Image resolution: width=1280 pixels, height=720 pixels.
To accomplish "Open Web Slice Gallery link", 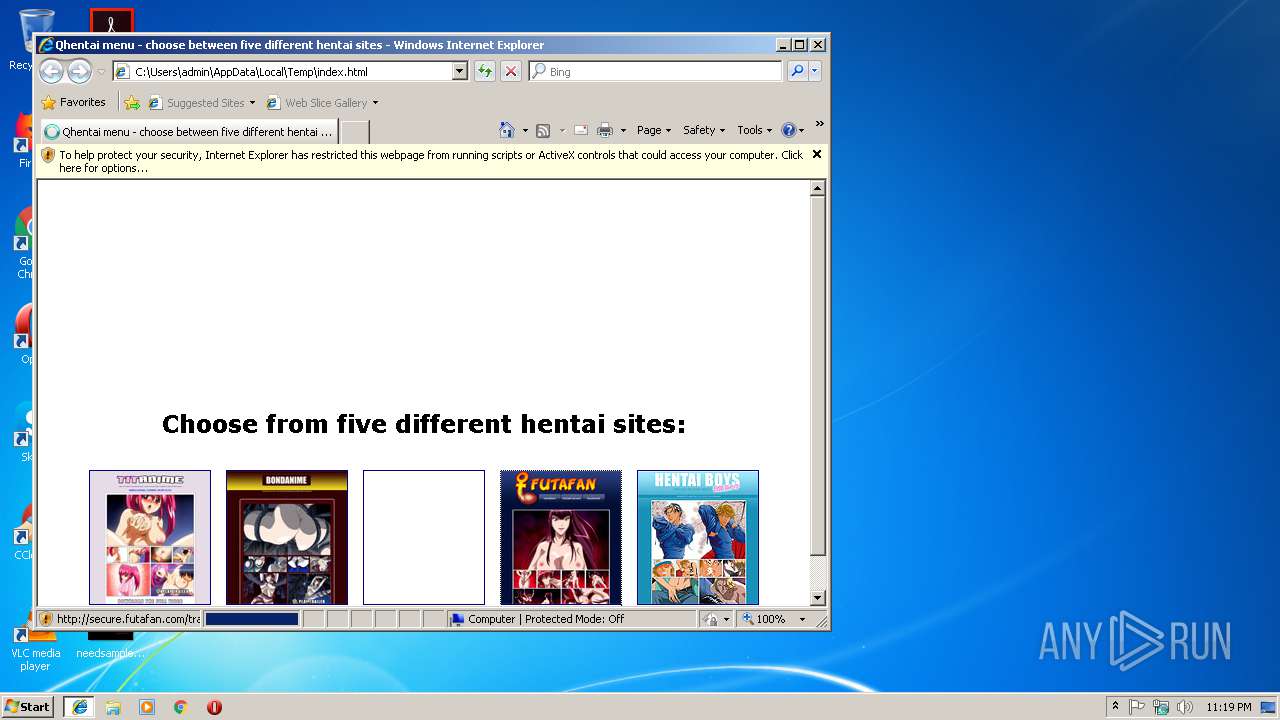I will coord(316,103).
